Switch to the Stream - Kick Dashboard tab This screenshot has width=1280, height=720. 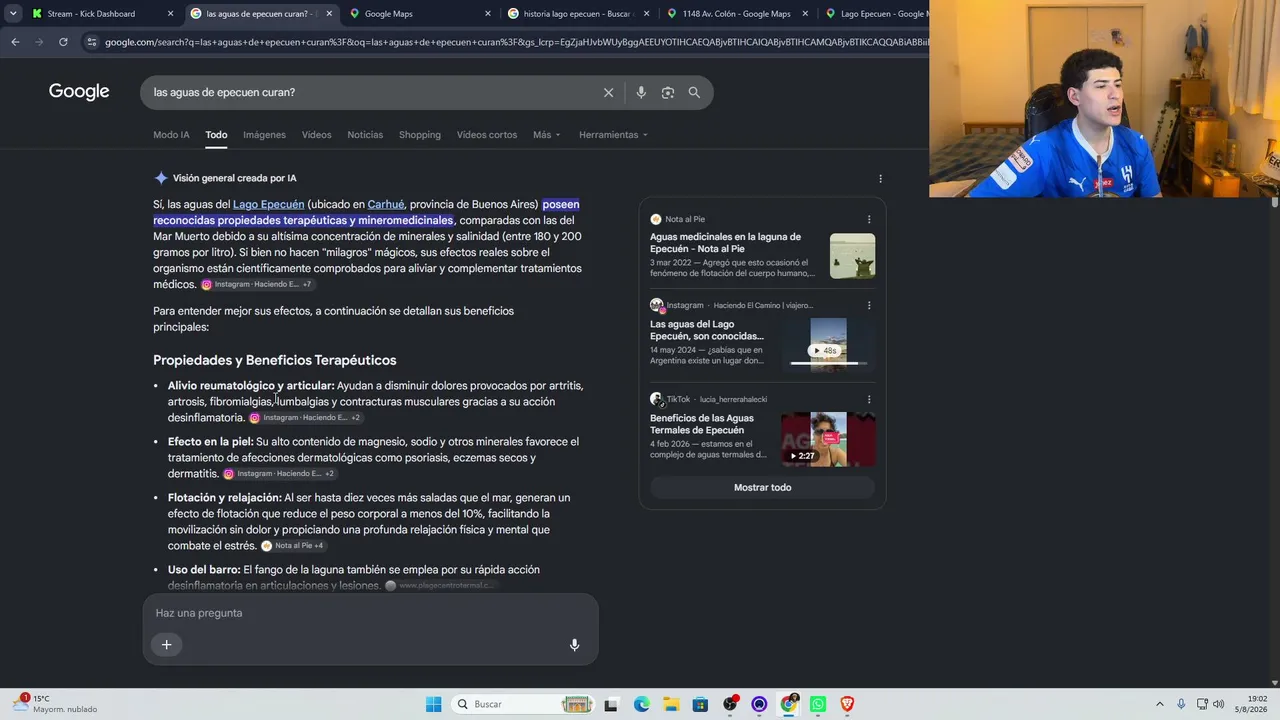point(91,14)
